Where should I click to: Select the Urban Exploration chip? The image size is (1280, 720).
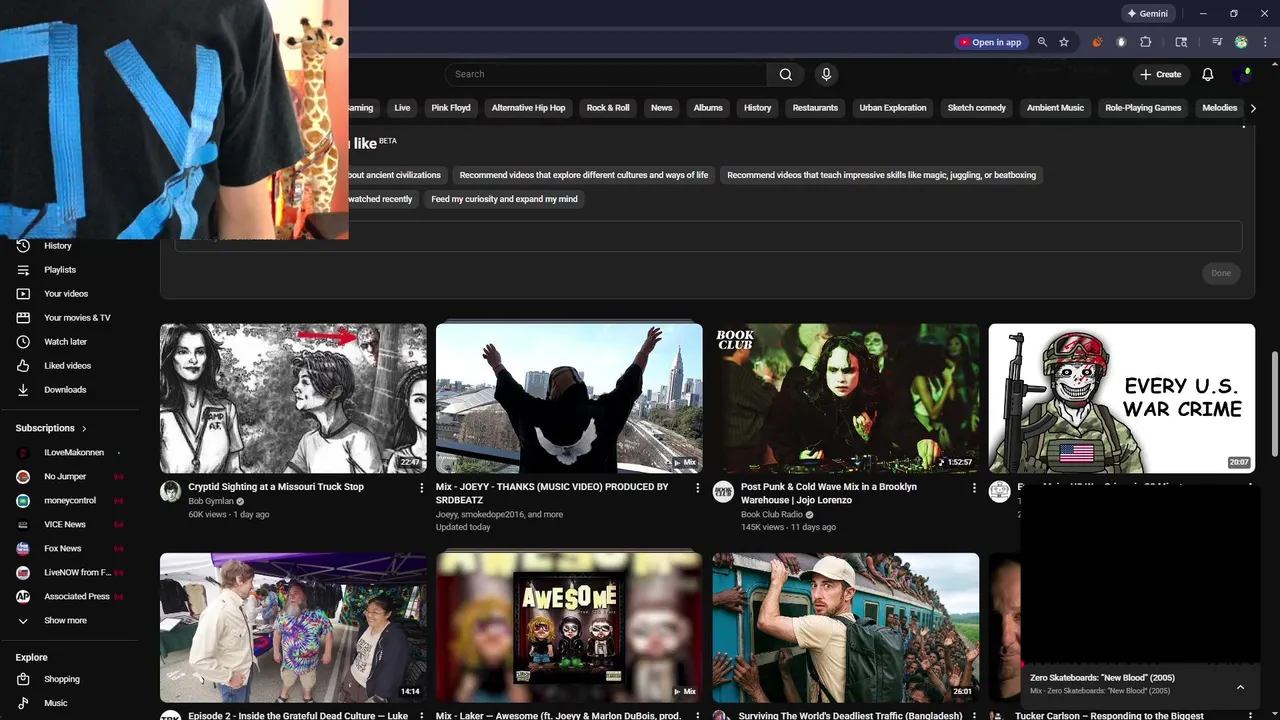click(x=893, y=108)
